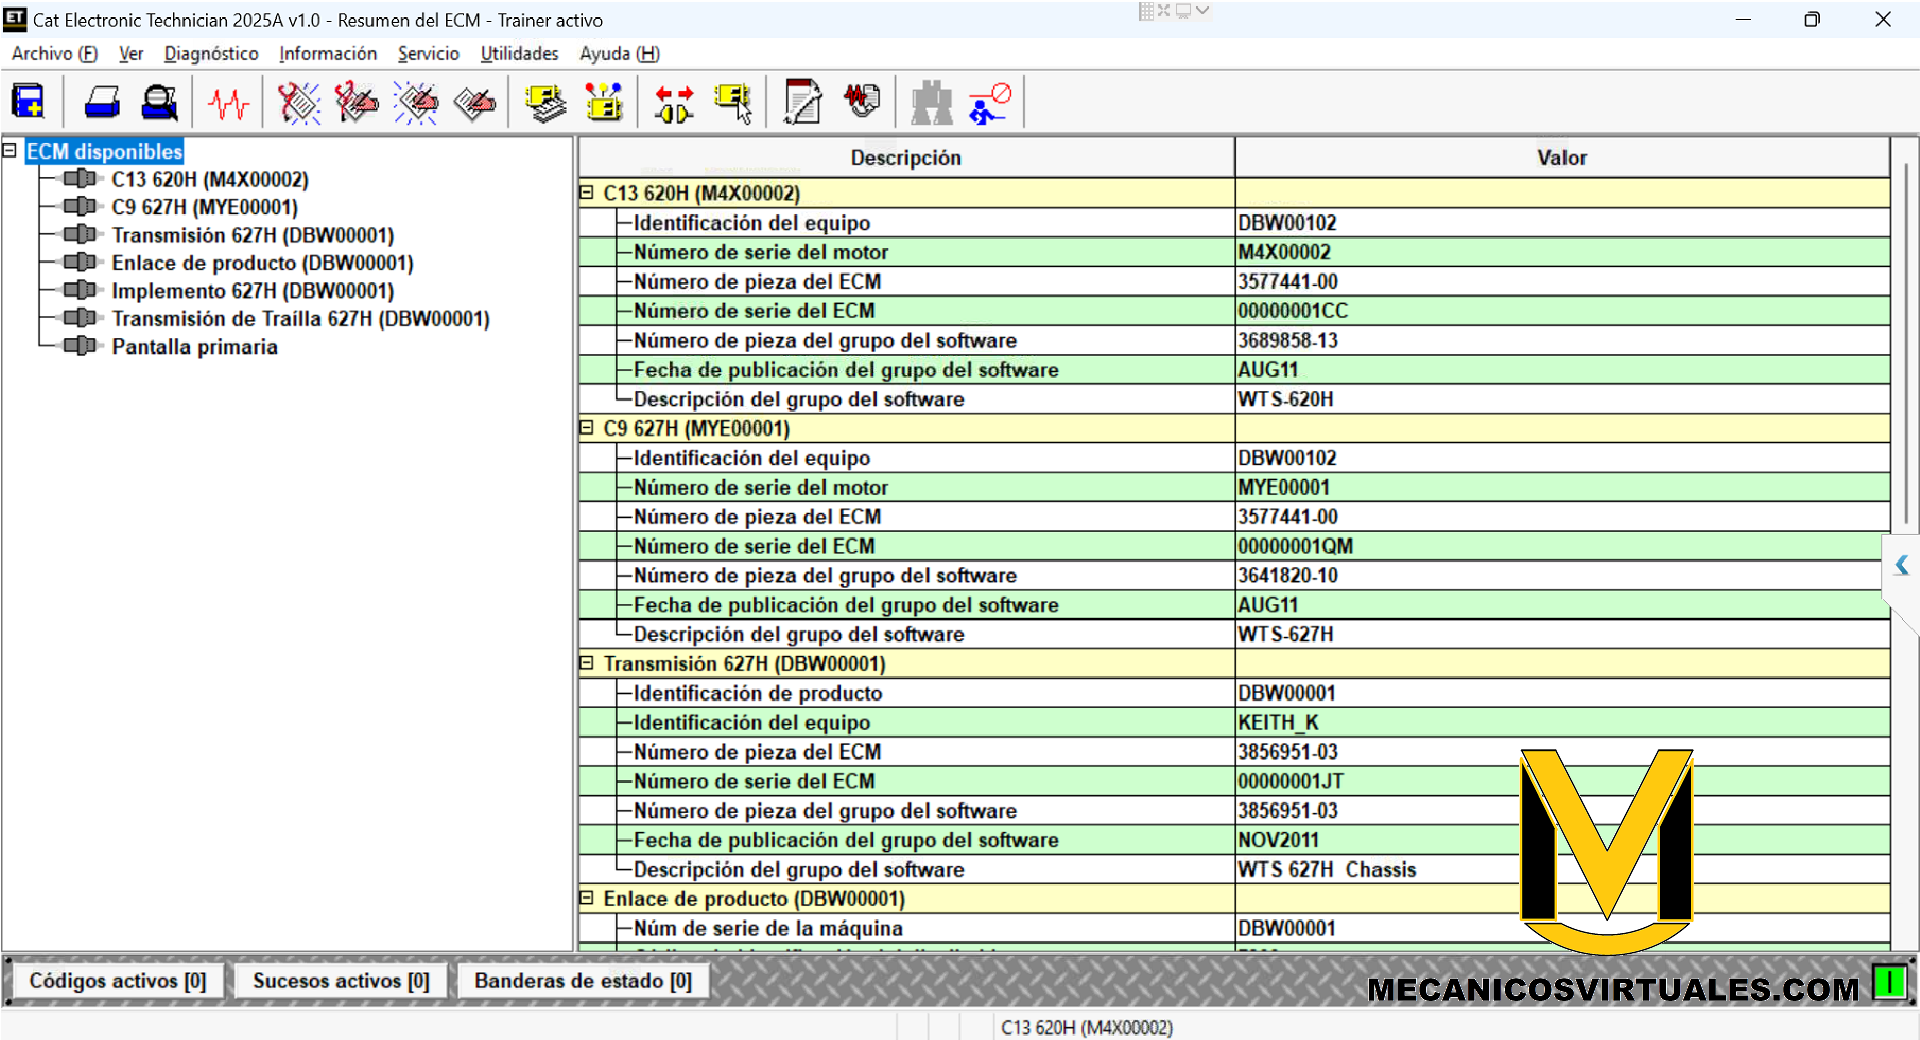This screenshot has height=1040, width=1920.
Task: Collapse the Transmisión 627H section in the table
Action: [587, 663]
